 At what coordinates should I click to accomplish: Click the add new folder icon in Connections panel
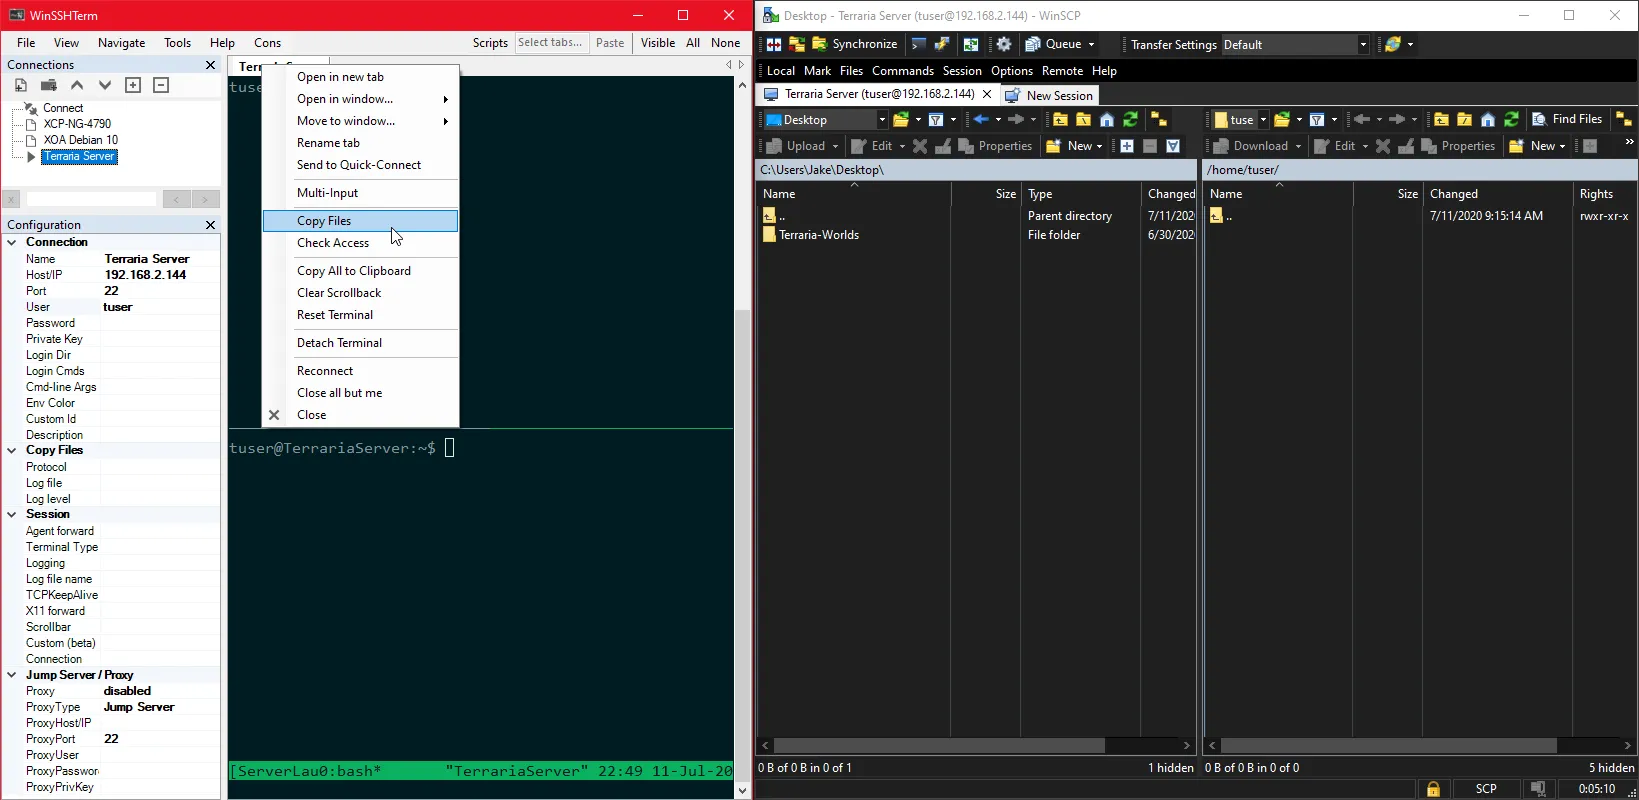(48, 85)
